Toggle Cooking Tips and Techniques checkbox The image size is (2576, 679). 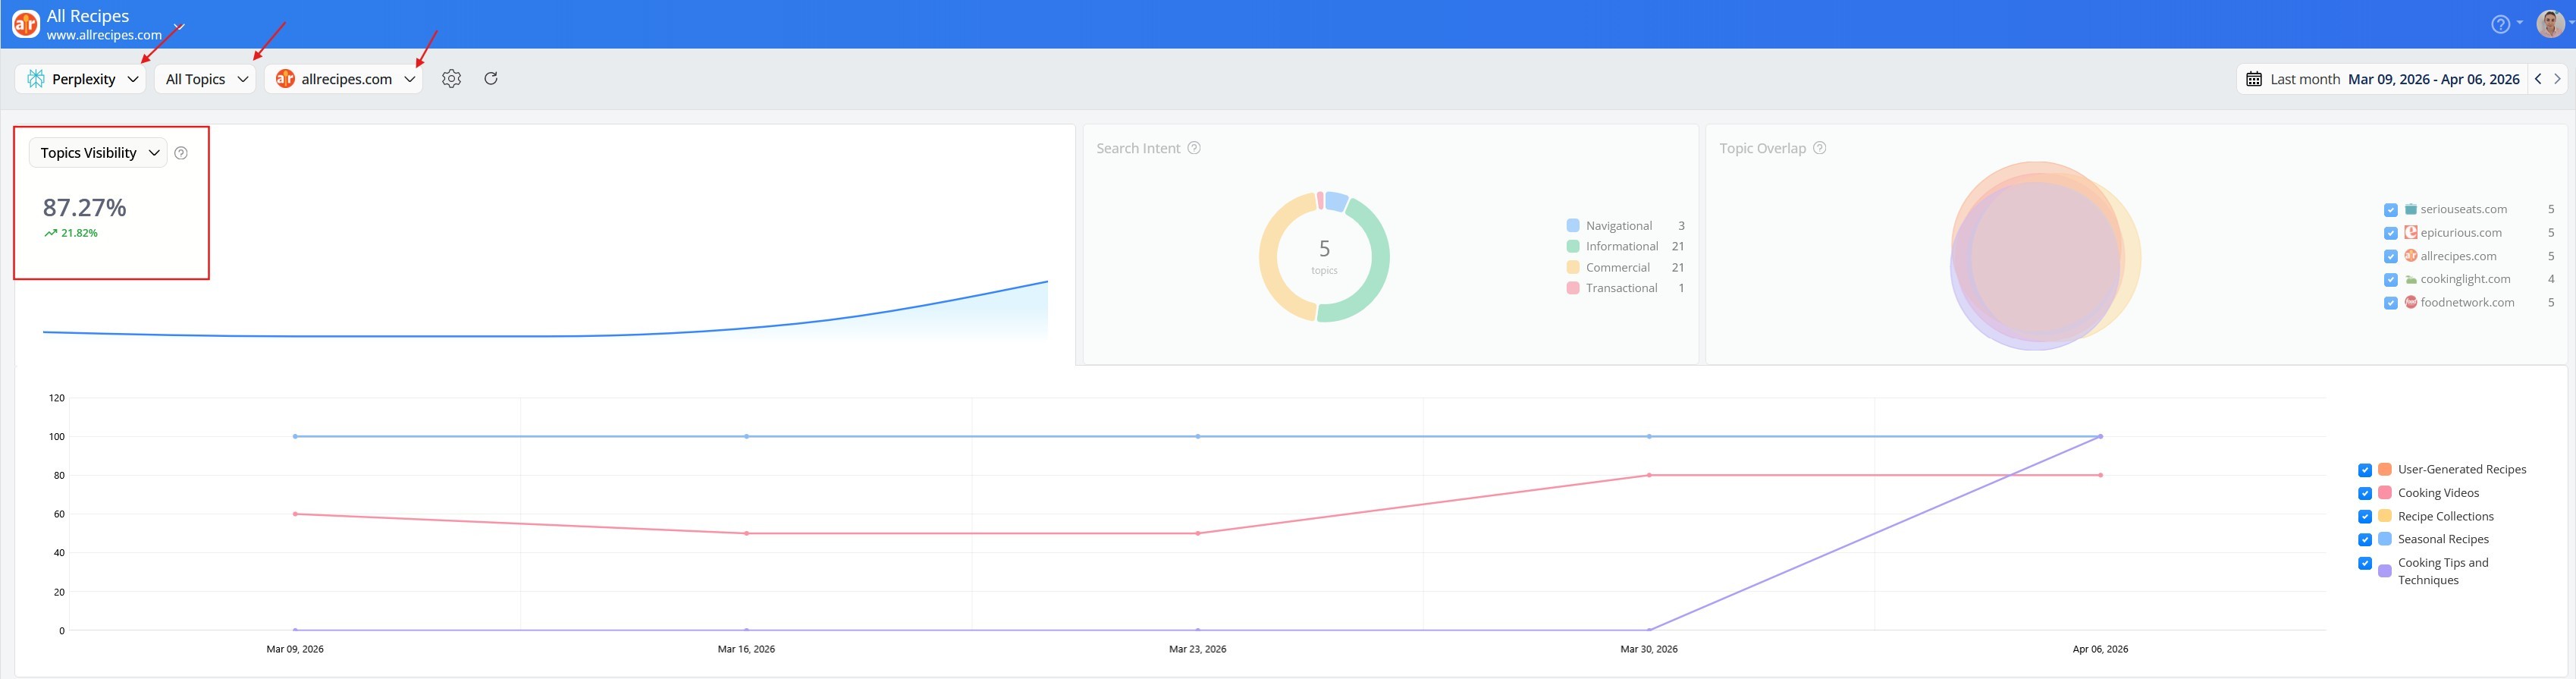[2365, 563]
